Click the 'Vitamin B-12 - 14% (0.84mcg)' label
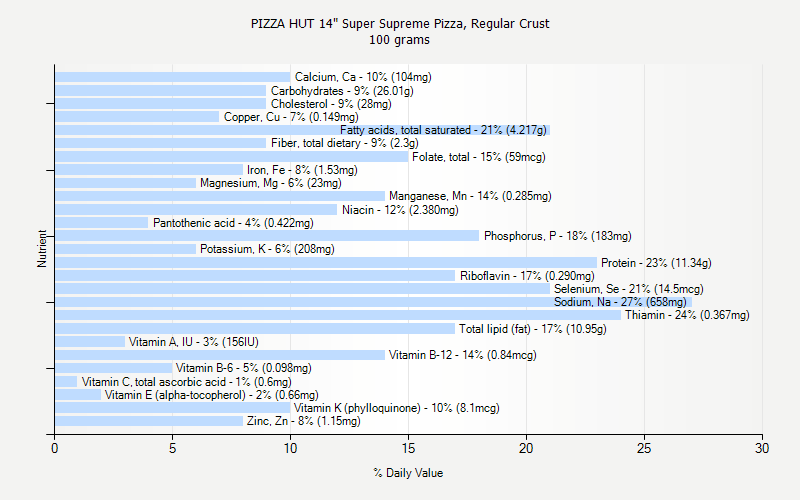The image size is (800, 500). pos(463,355)
